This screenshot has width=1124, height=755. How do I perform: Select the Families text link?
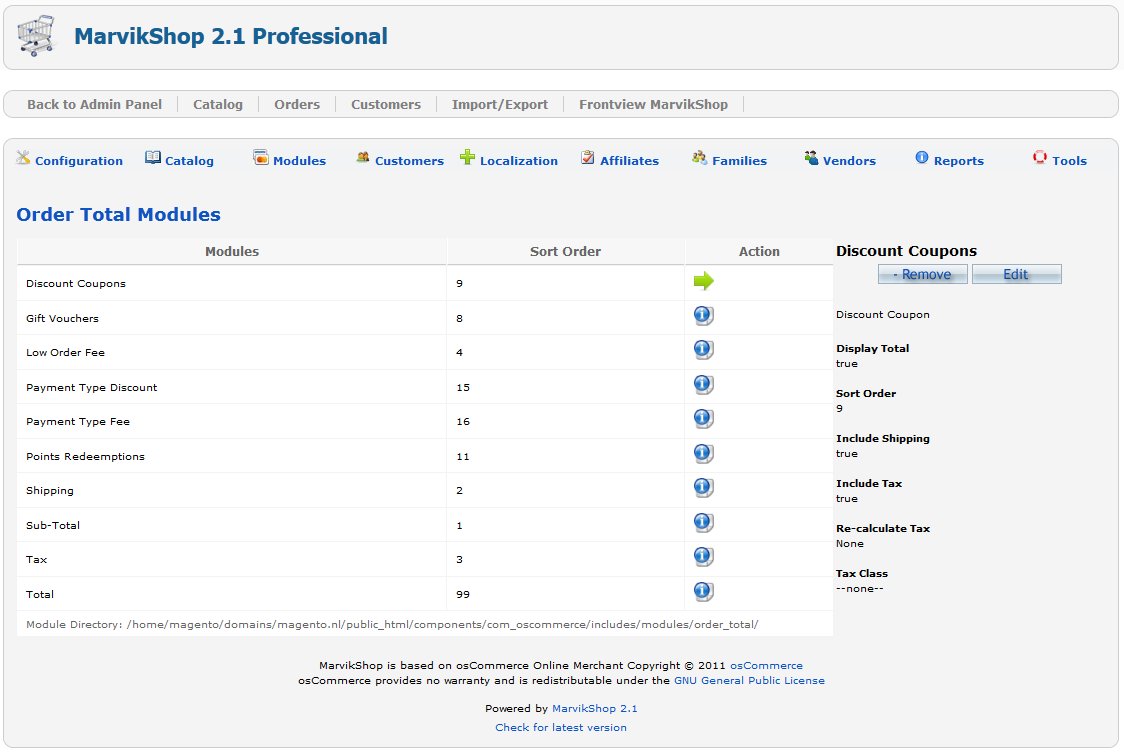point(740,161)
